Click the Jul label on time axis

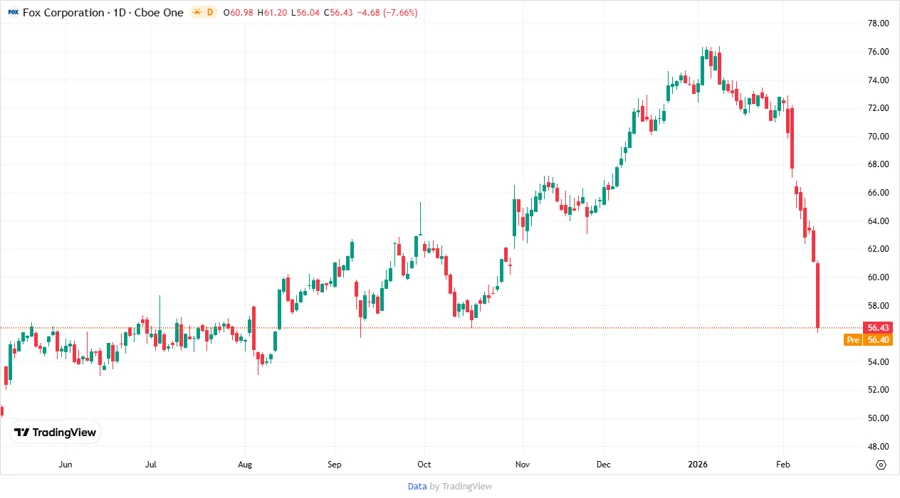150,464
